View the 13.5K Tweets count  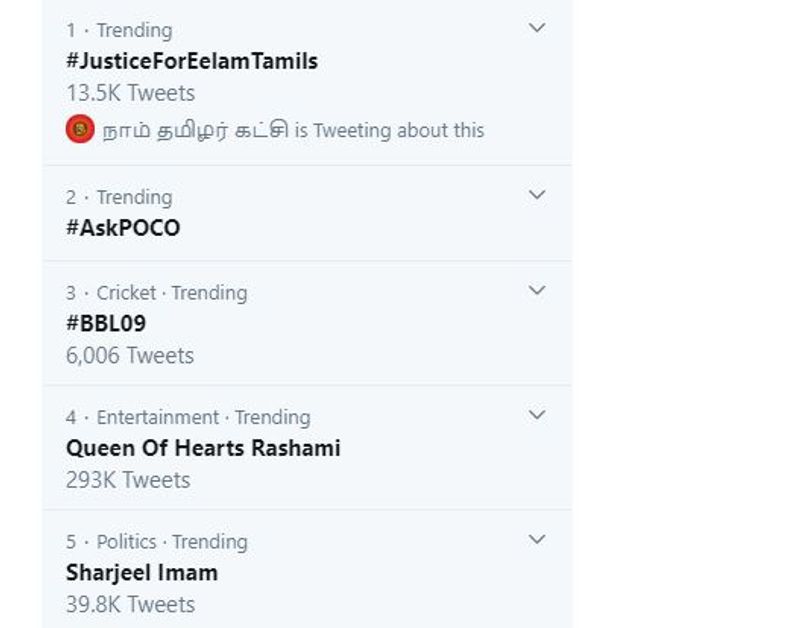[x=130, y=93]
